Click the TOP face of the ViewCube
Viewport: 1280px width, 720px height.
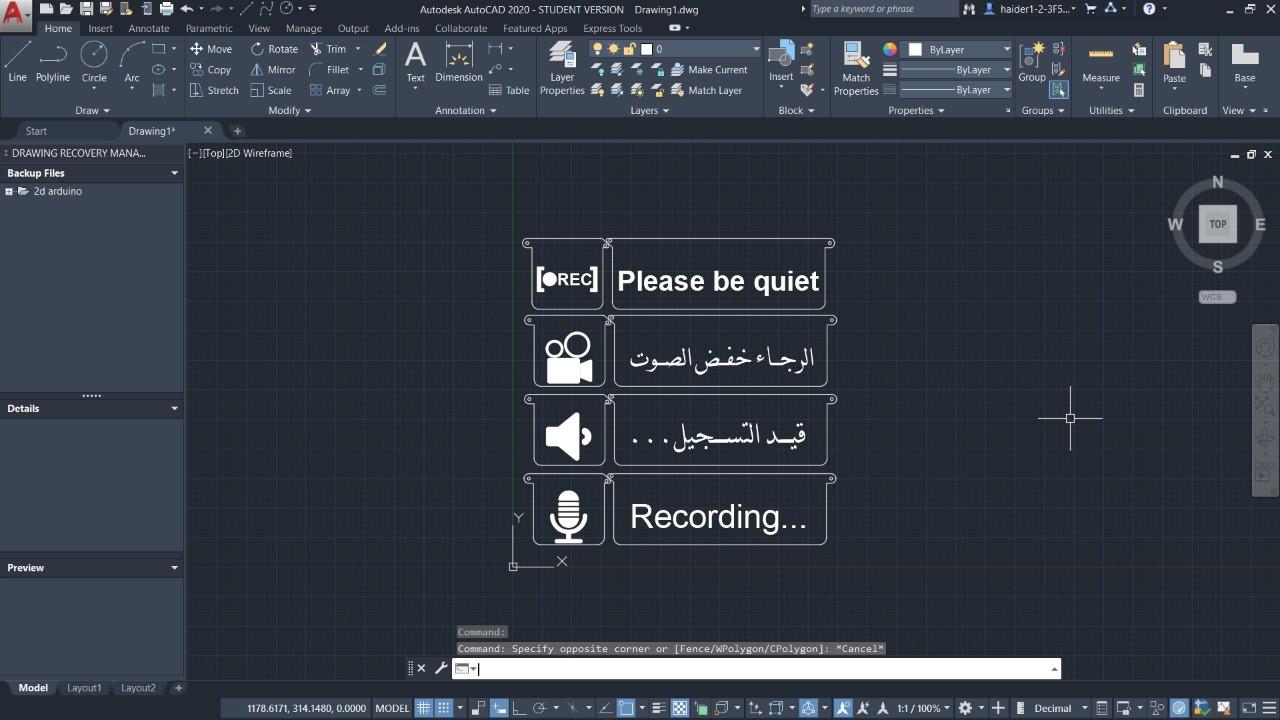(1218, 224)
